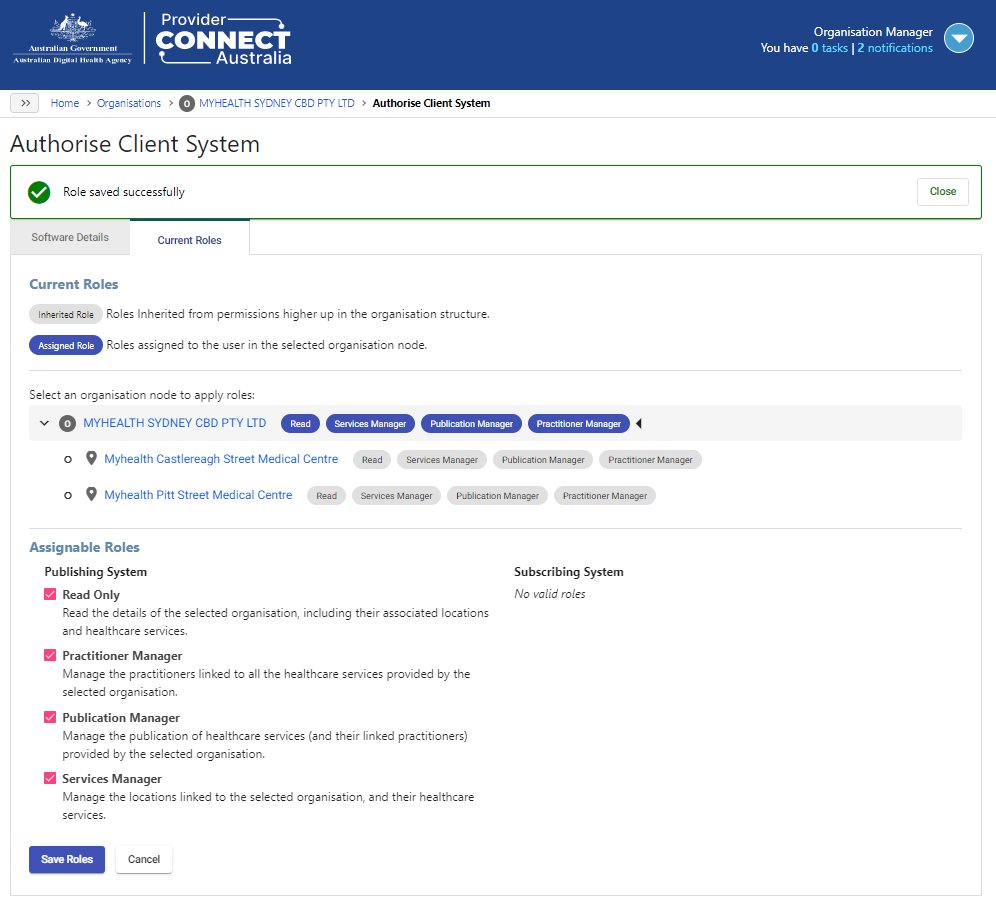Expand the sidebar with the double-chevron button
Screen dimensions: 996x897
25,103
